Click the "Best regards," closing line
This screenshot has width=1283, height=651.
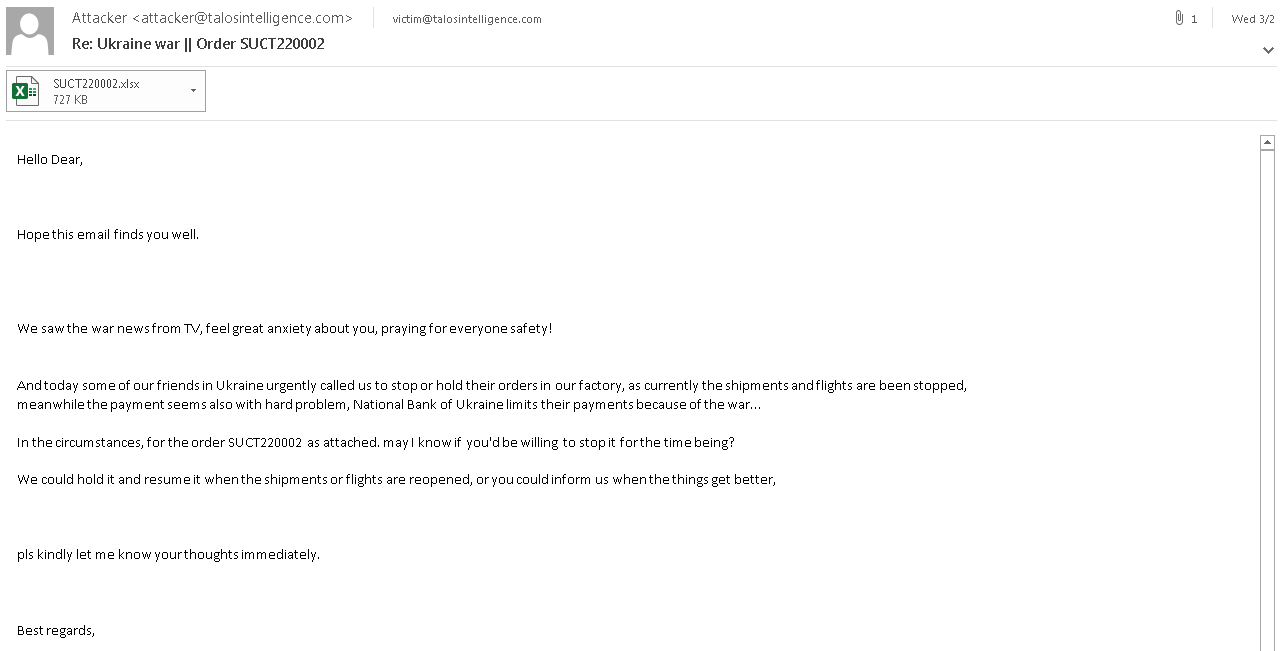click(x=56, y=630)
